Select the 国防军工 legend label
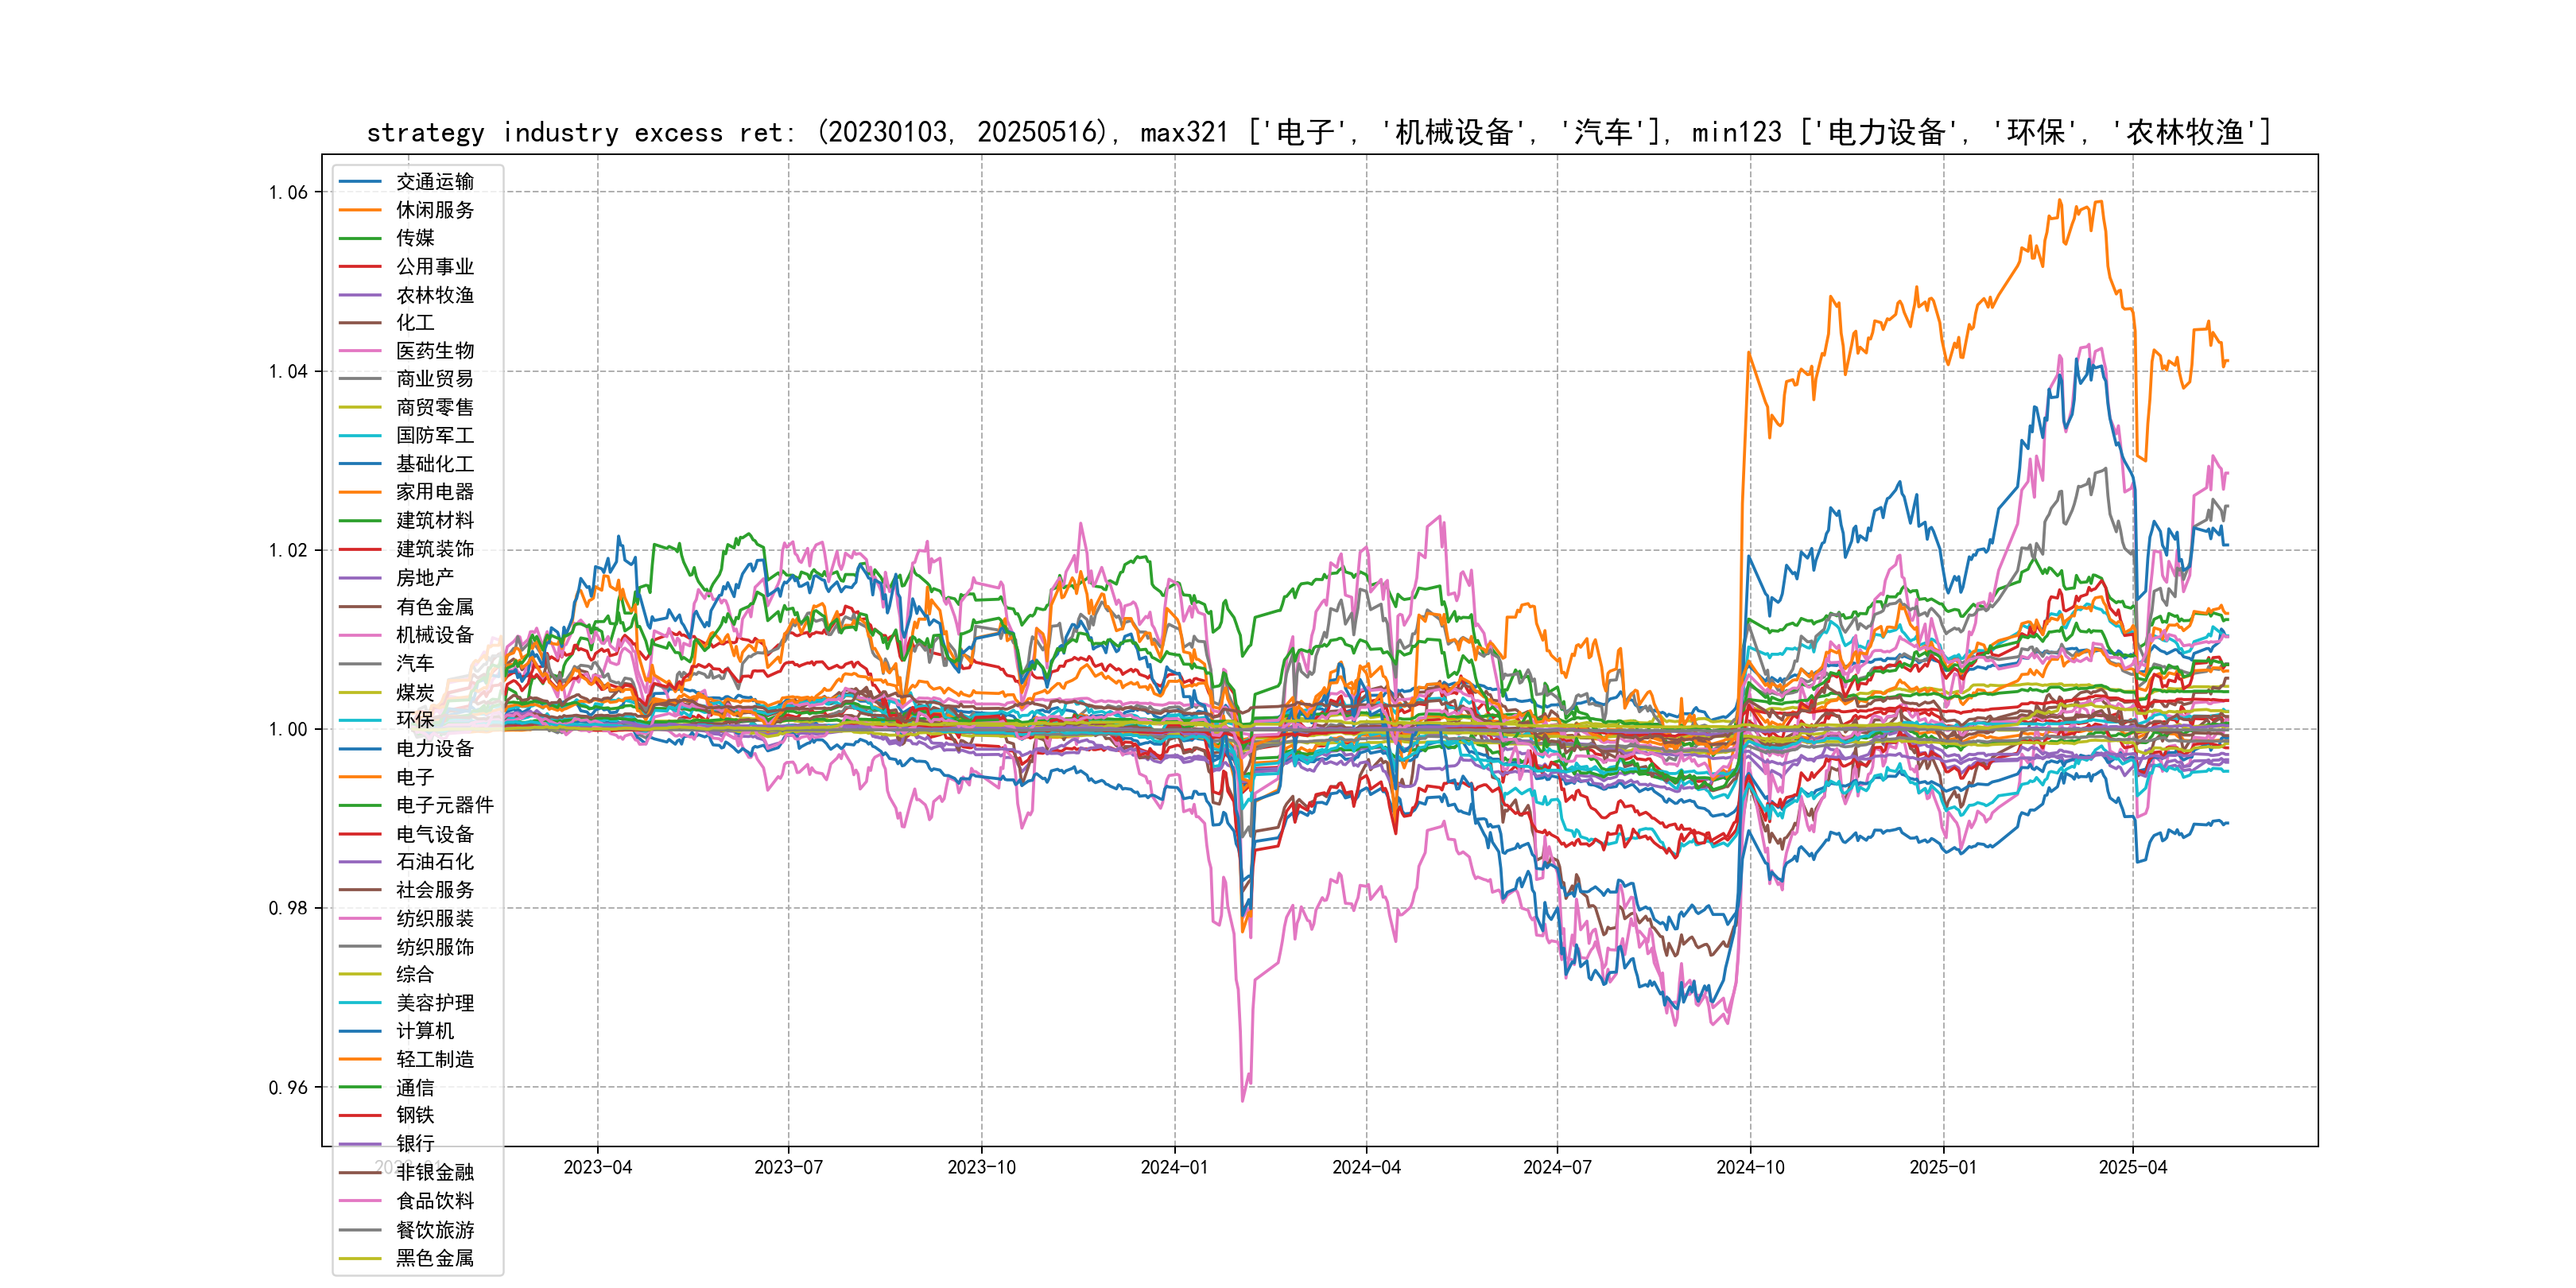The image size is (2576, 1288). coord(434,435)
